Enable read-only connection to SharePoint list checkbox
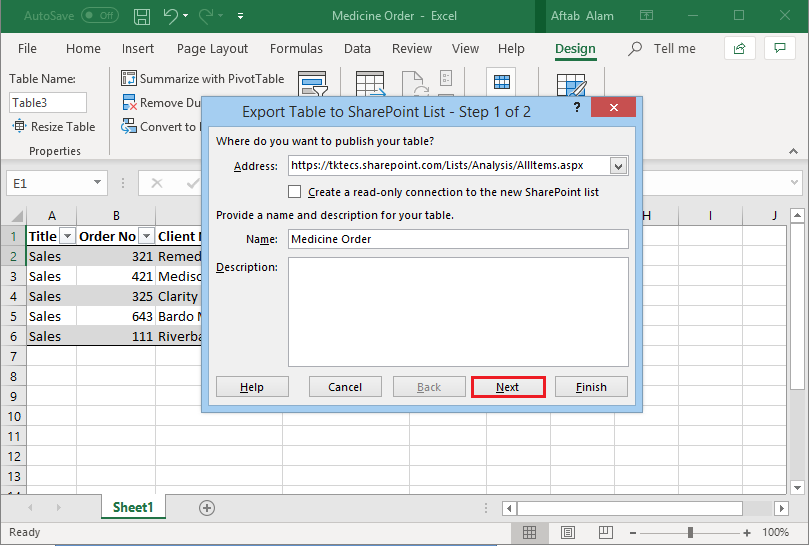Screen dimensions: 809x546 tap(295, 192)
